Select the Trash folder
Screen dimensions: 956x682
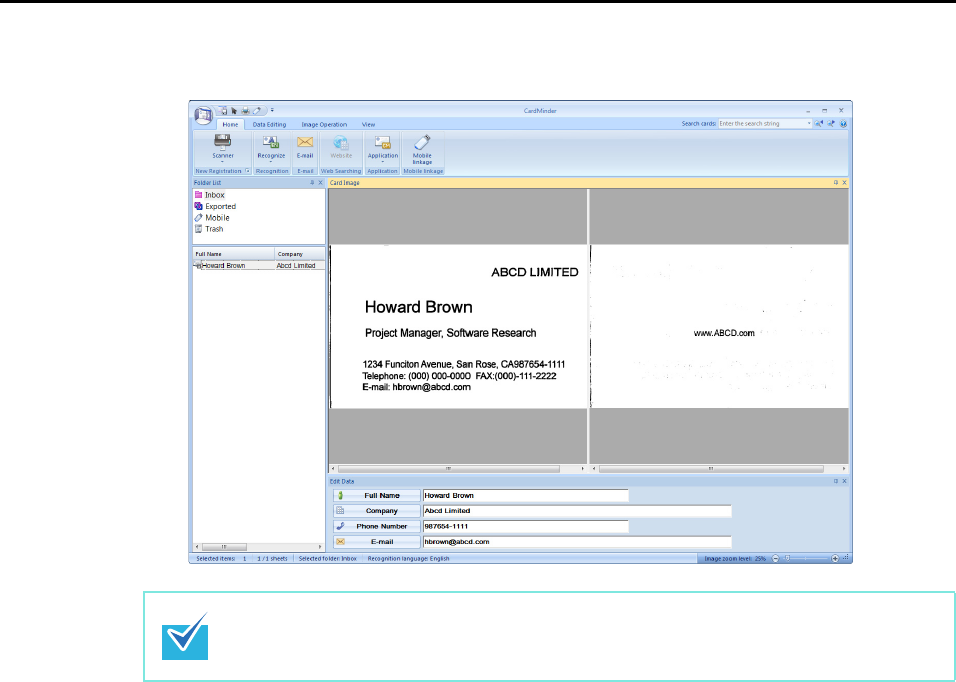pyautogui.click(x=209, y=229)
